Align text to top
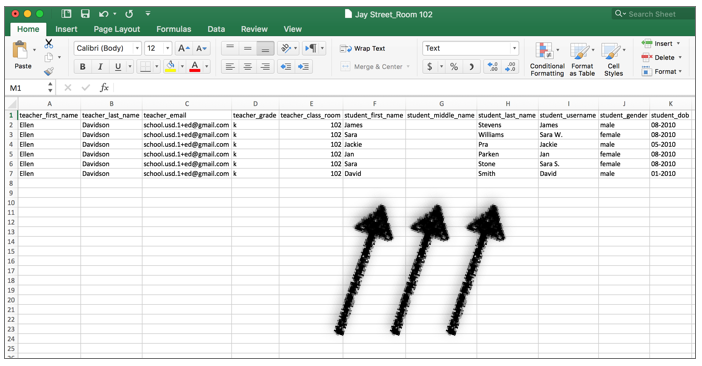702x366 pixels. coord(230,48)
